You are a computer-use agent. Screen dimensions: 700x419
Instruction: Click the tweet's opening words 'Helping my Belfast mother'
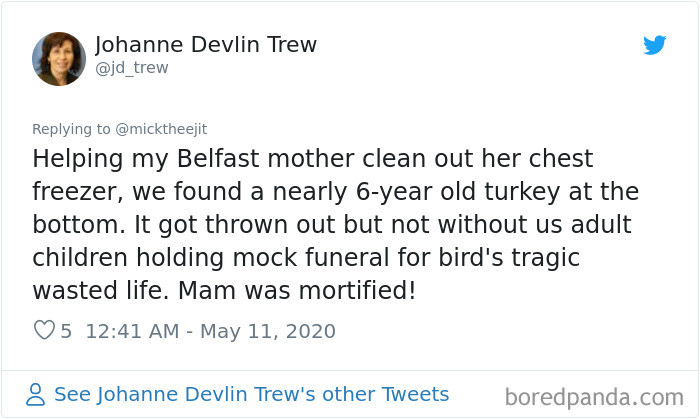(x=165, y=159)
